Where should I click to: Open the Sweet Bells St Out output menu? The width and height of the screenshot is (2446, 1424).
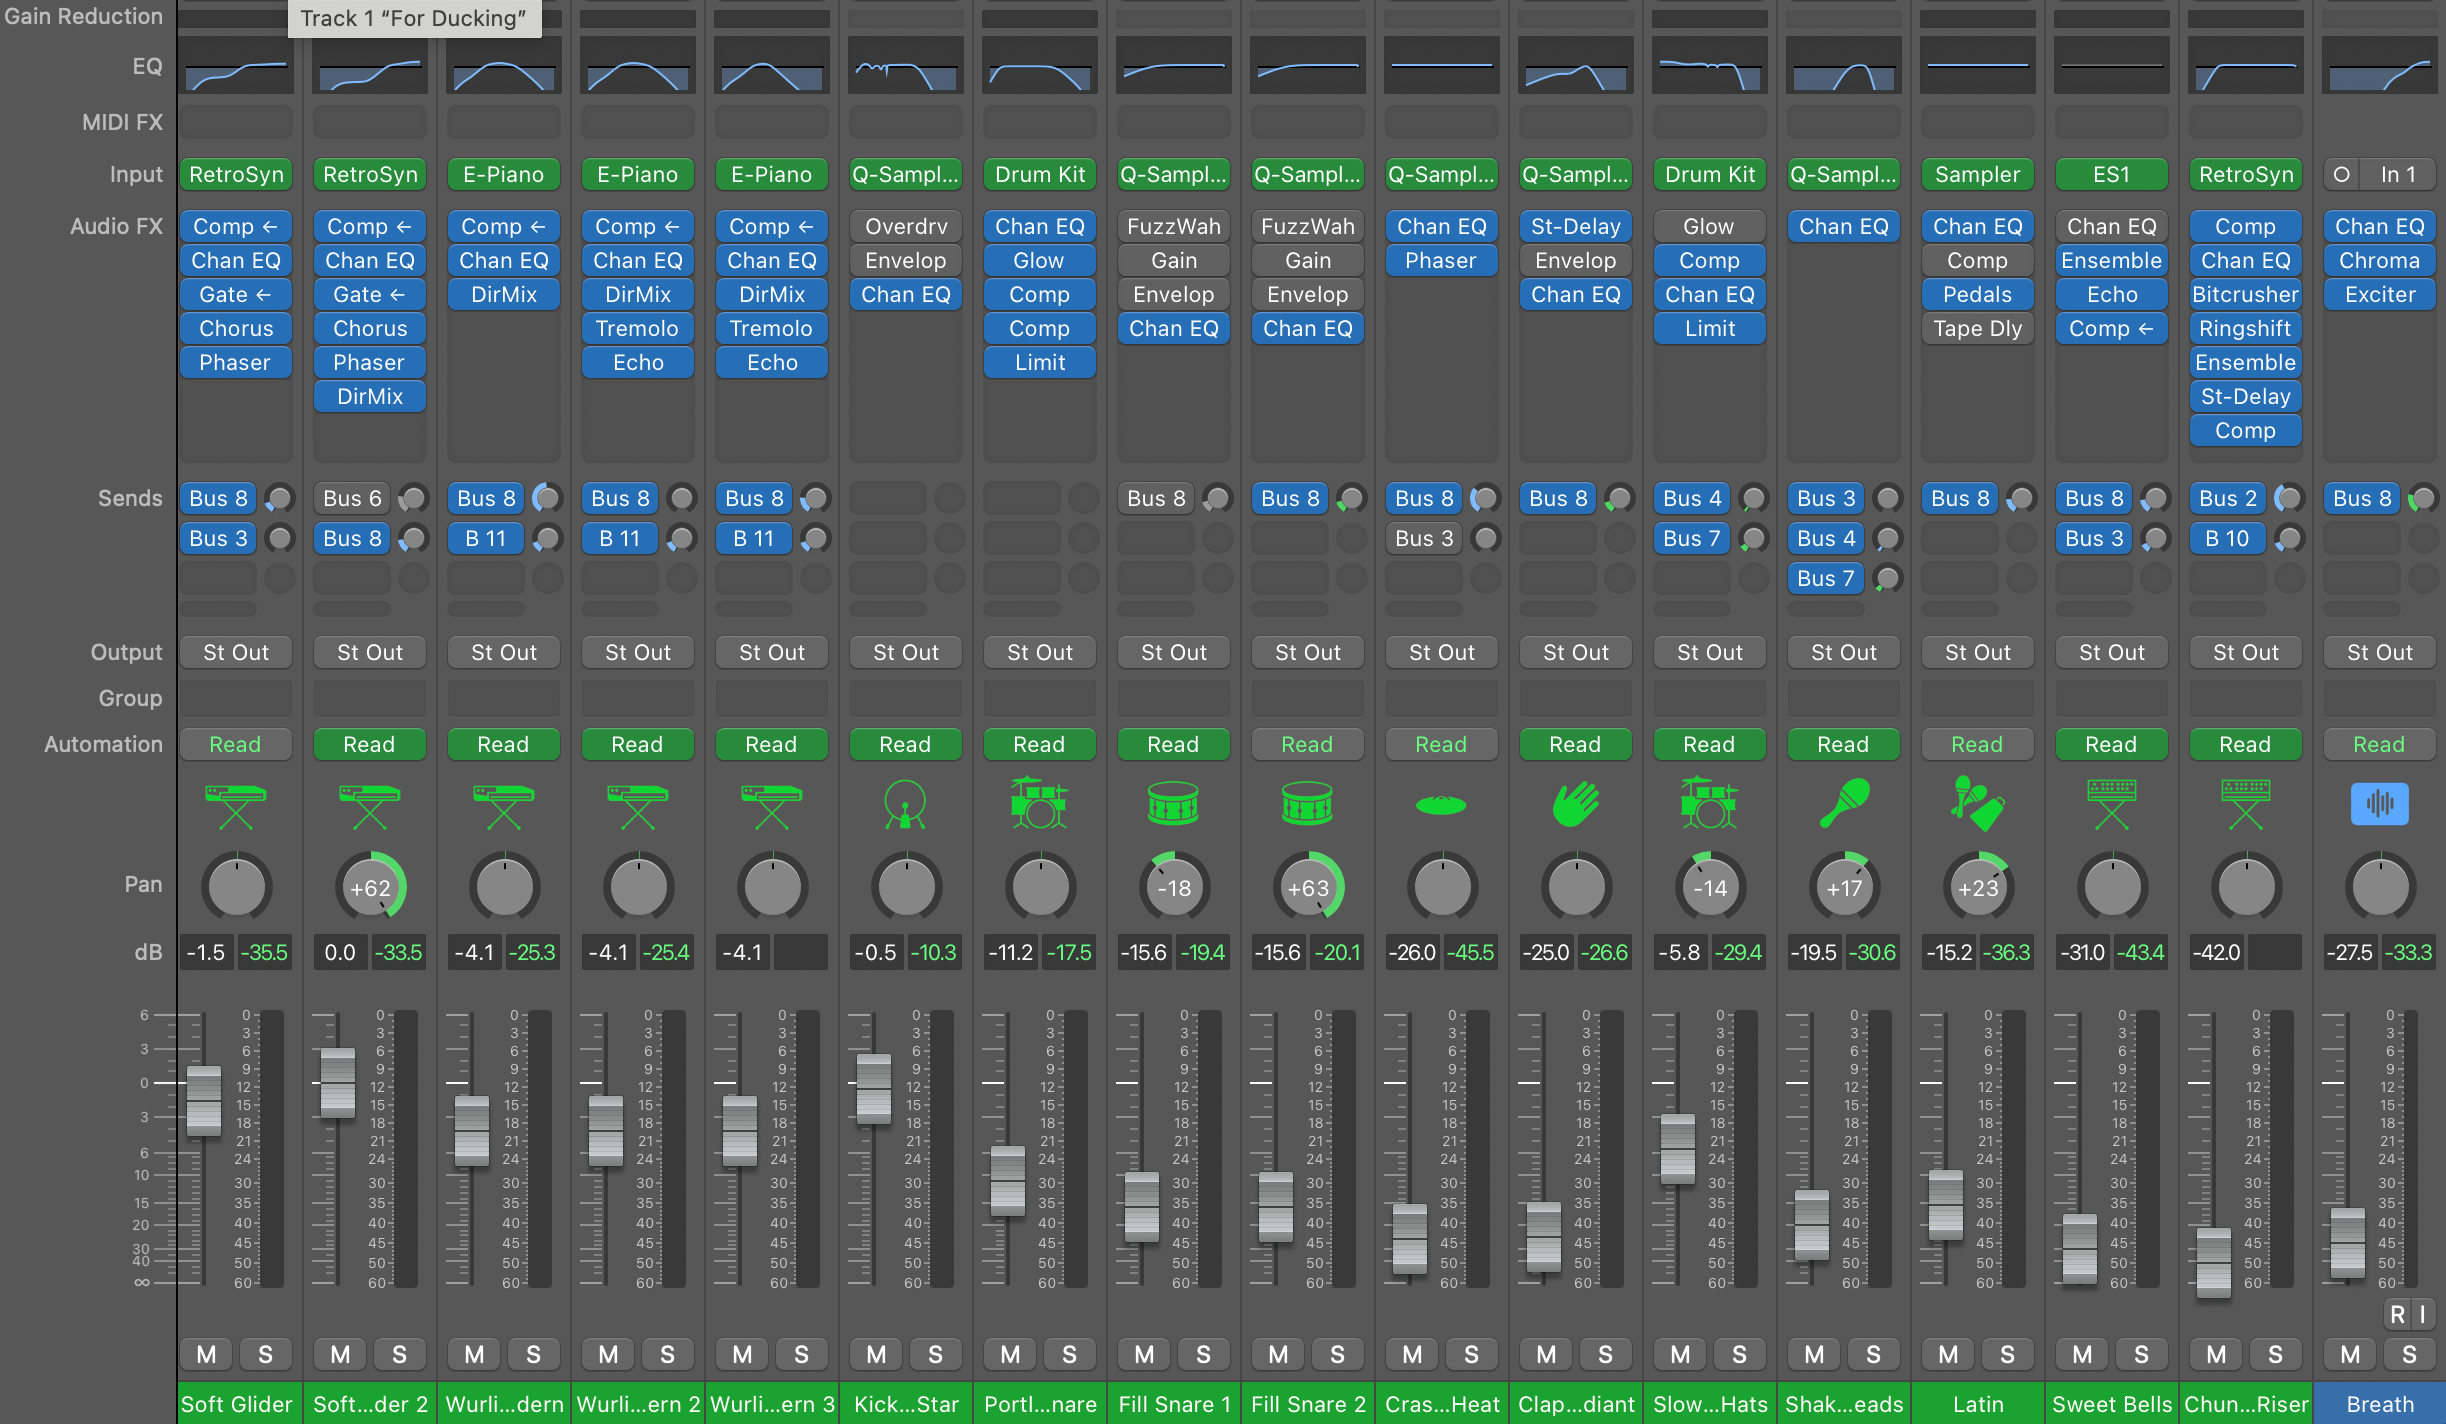click(x=2111, y=652)
